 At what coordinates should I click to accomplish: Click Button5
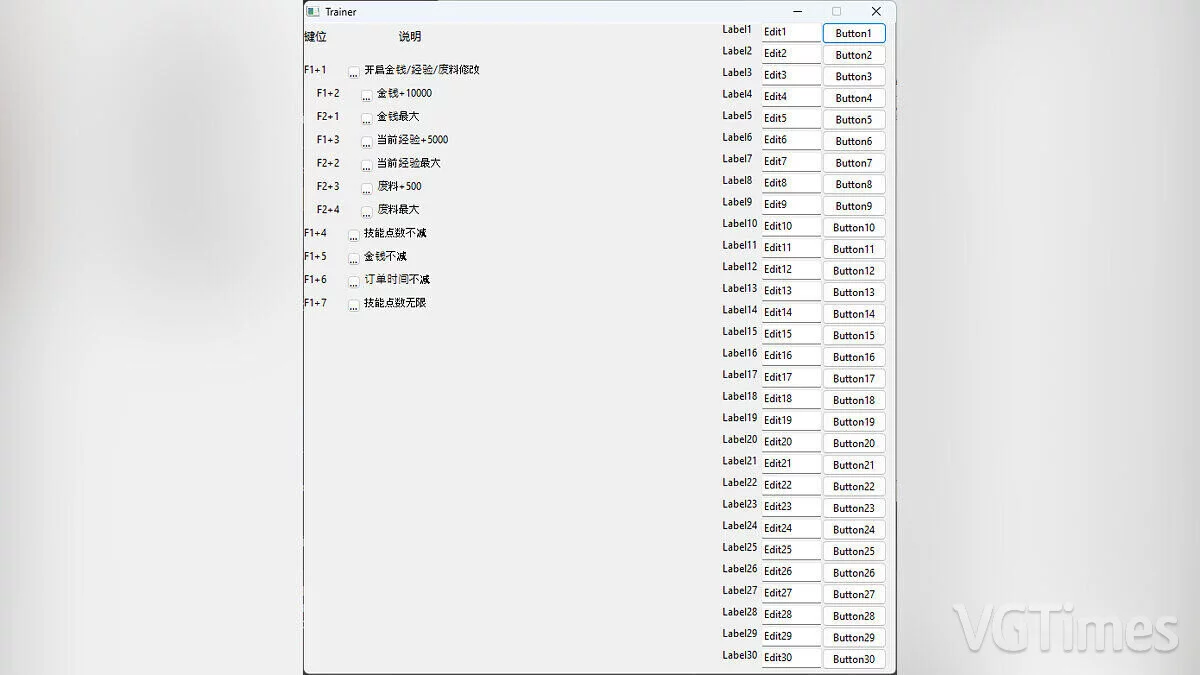point(853,120)
